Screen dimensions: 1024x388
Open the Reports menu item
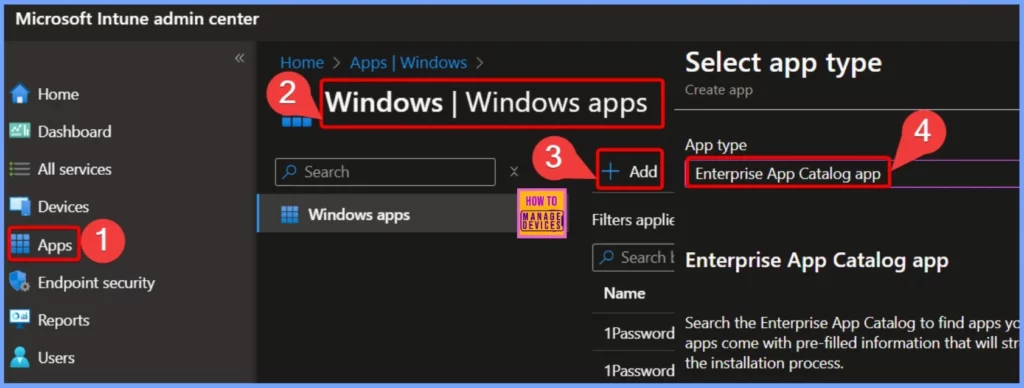click(x=63, y=320)
